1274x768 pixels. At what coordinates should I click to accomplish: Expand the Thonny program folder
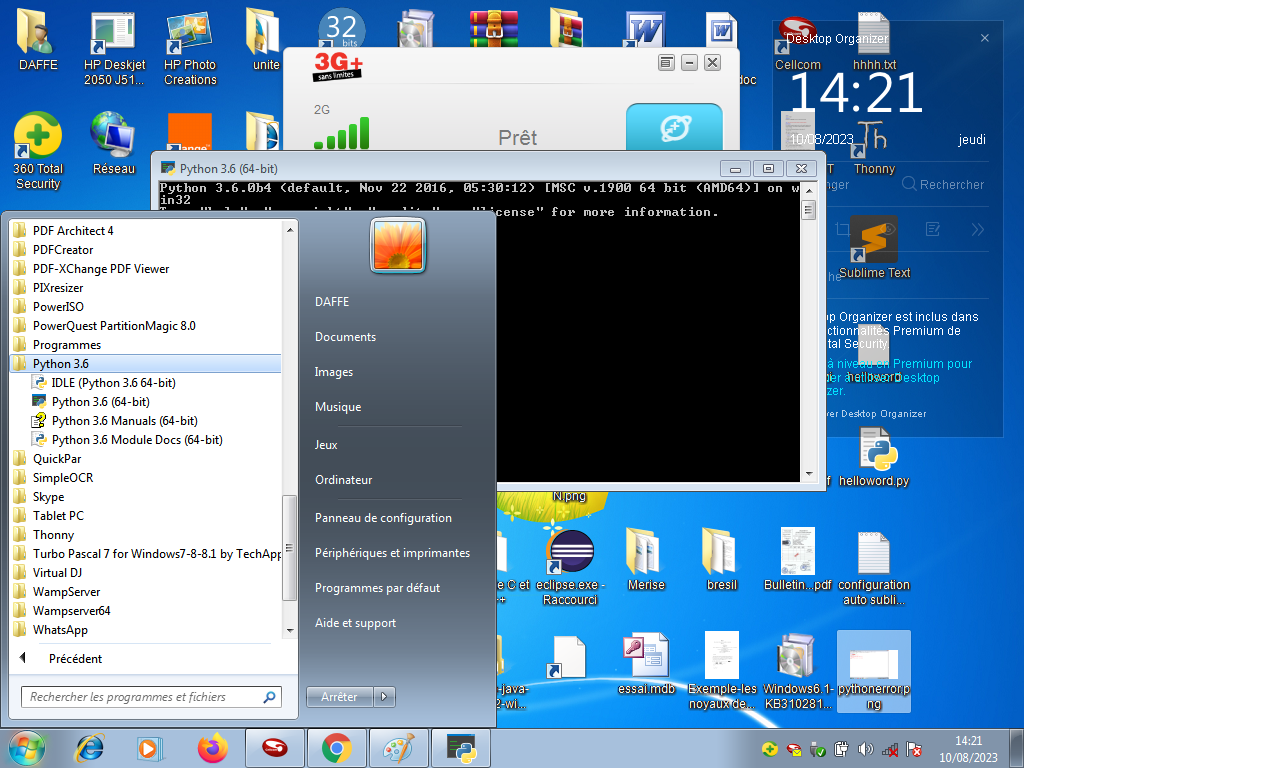tap(53, 535)
